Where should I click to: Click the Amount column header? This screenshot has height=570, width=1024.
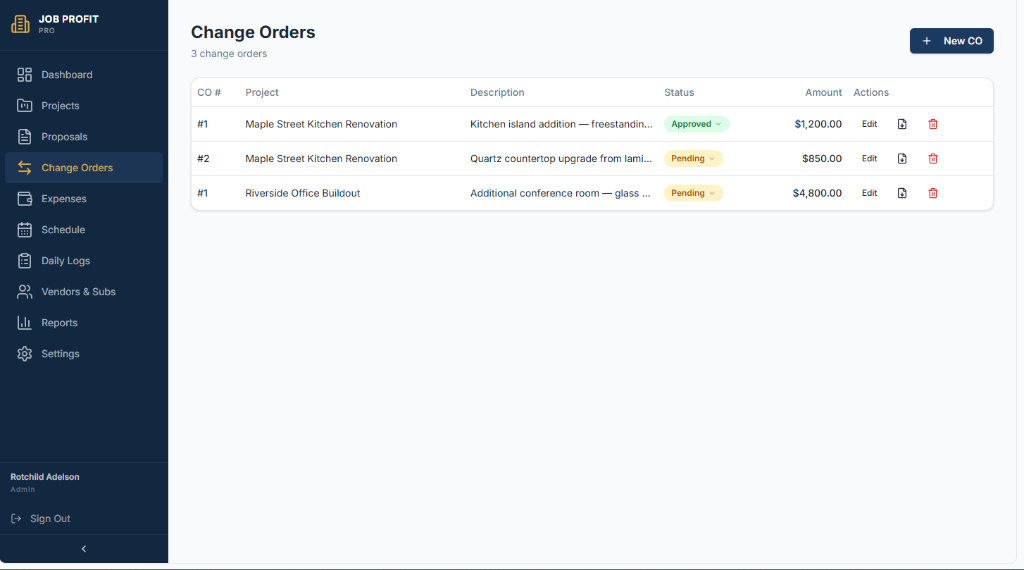[x=823, y=93]
